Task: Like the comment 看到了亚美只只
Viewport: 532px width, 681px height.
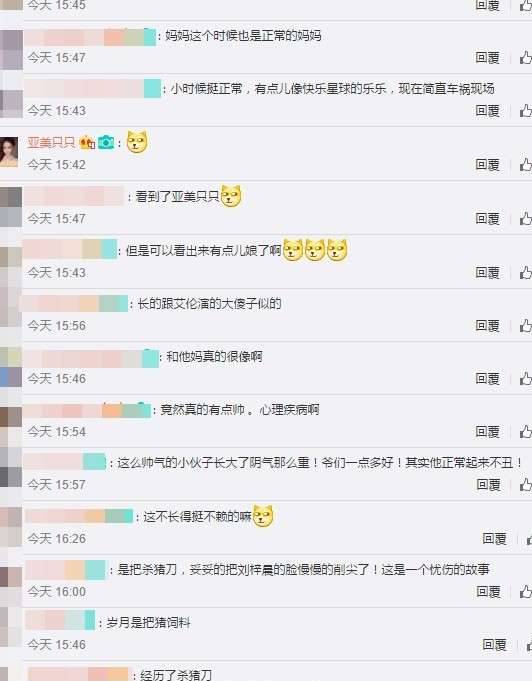Action: click(x=526, y=218)
